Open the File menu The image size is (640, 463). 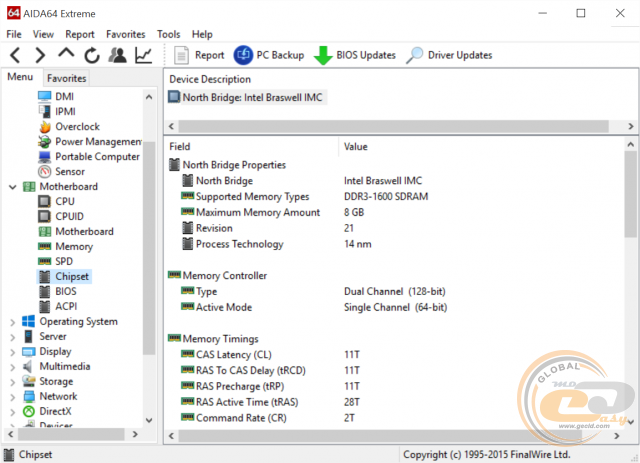[14, 34]
